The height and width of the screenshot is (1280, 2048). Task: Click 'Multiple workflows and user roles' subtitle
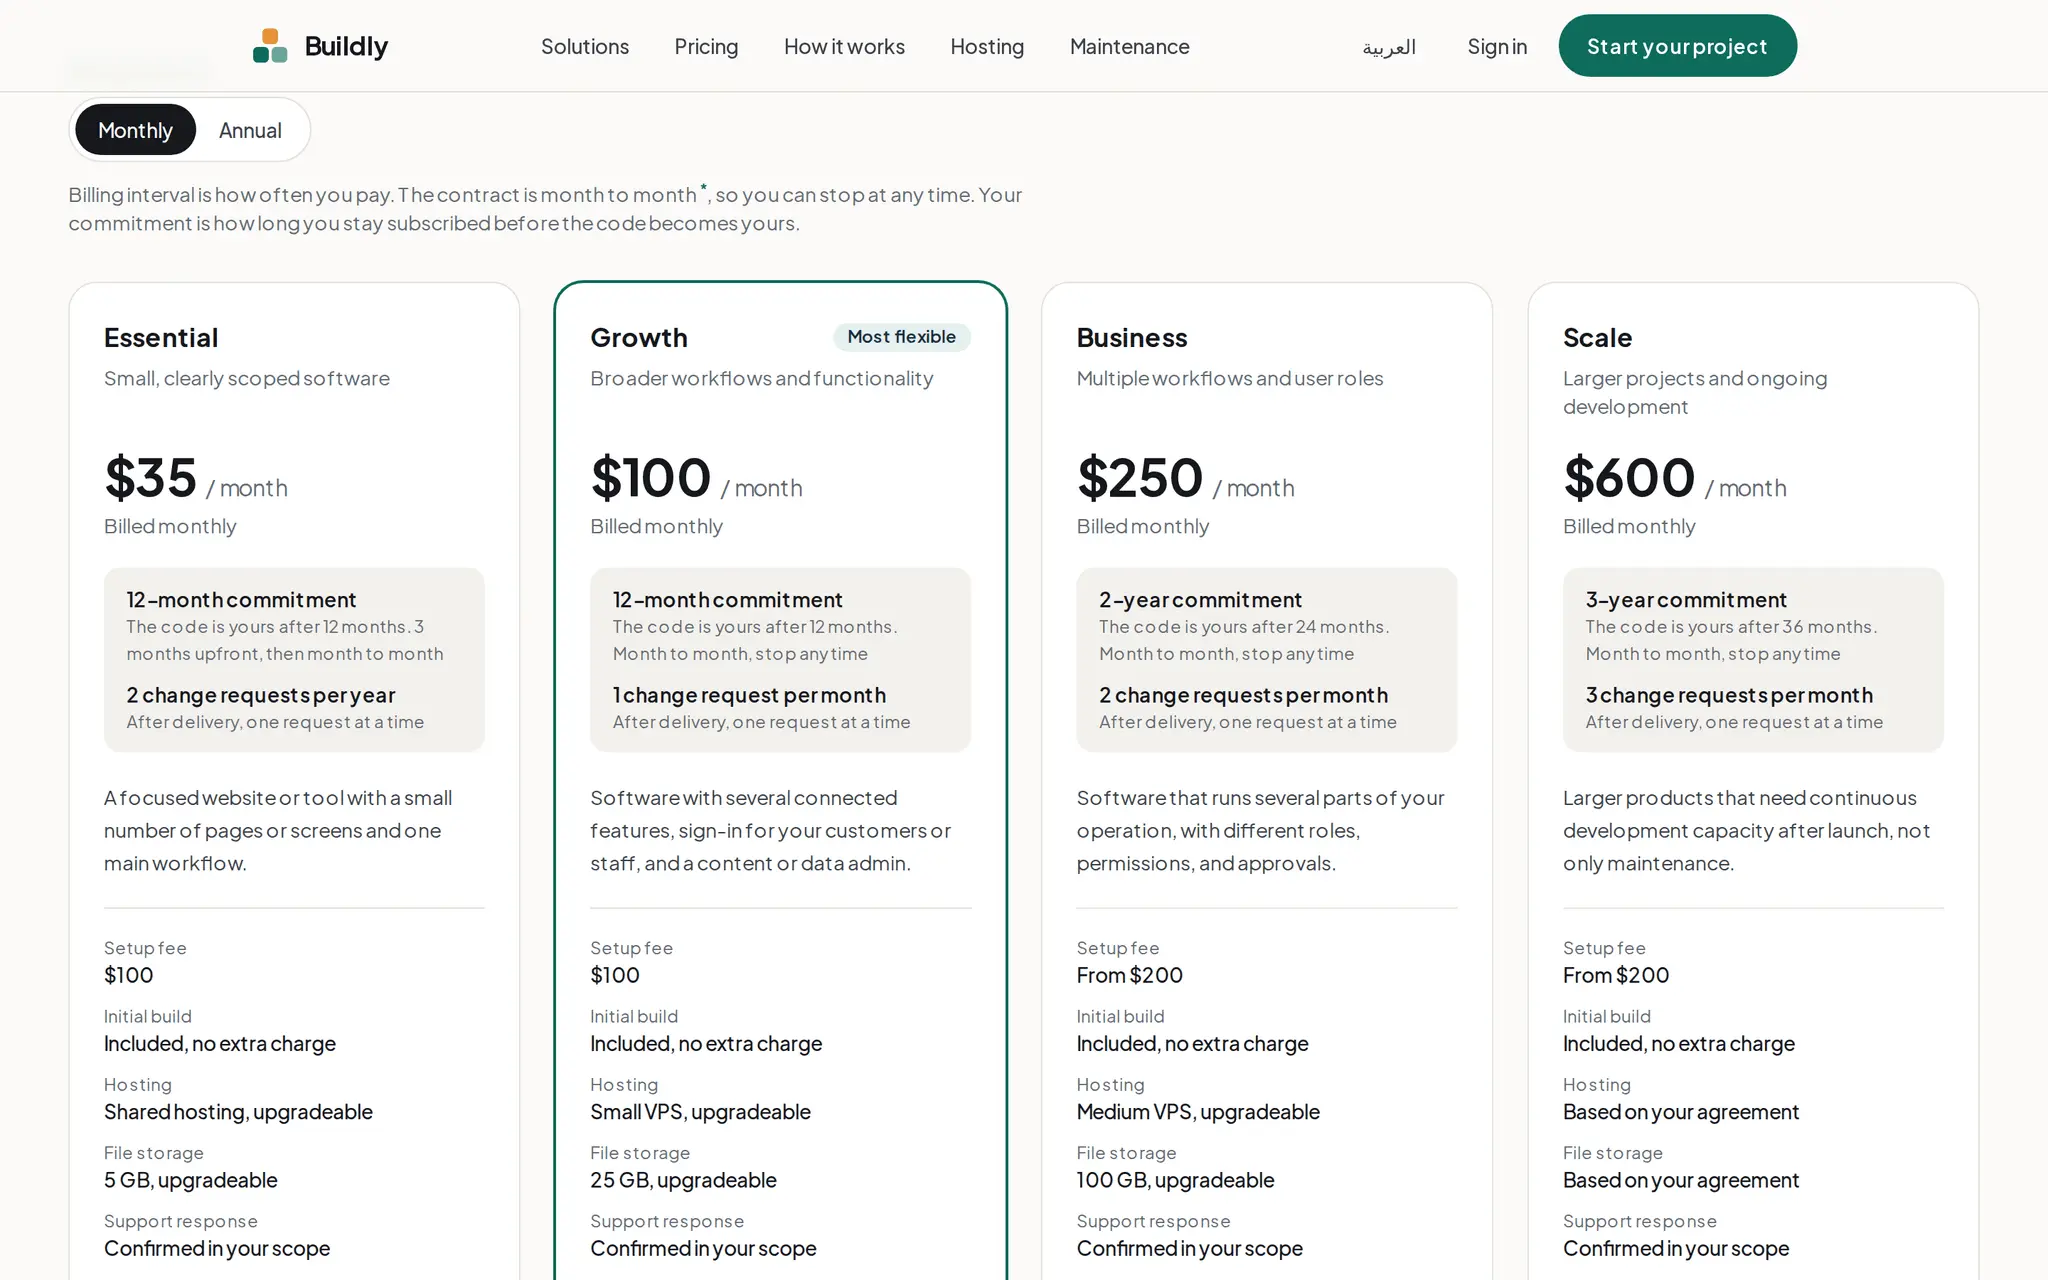tap(1230, 378)
